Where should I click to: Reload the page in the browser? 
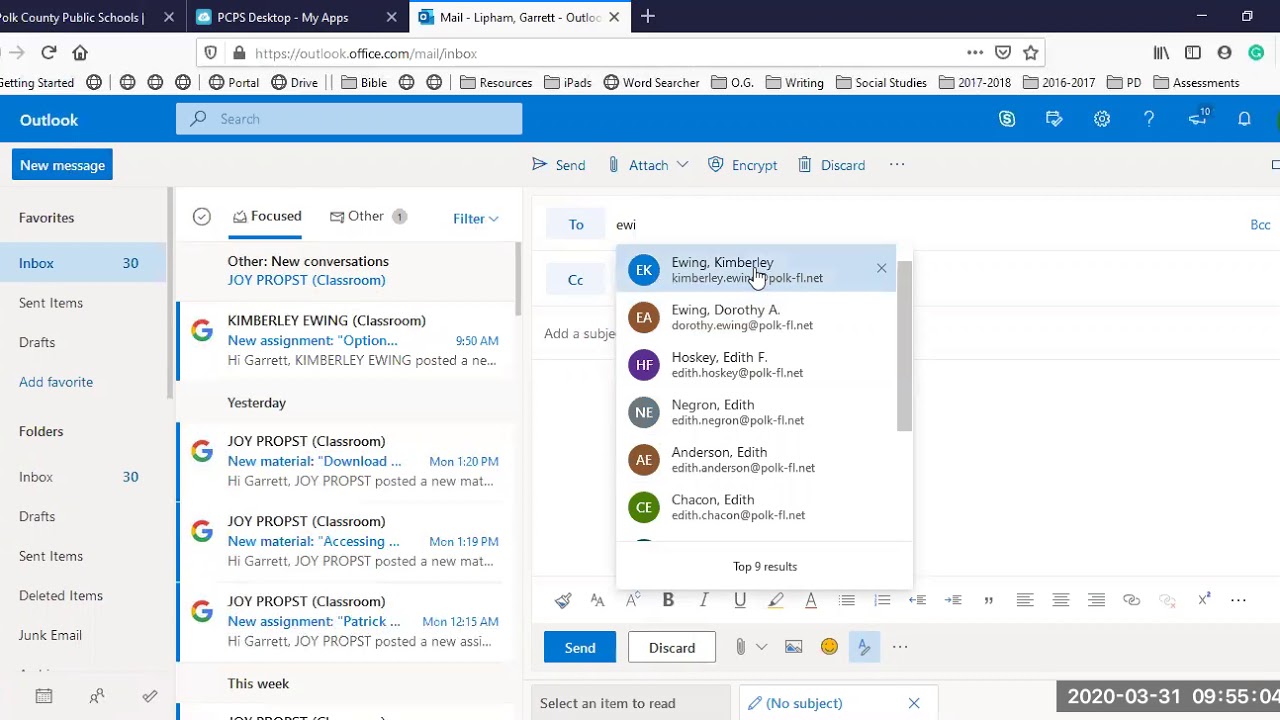coord(49,53)
